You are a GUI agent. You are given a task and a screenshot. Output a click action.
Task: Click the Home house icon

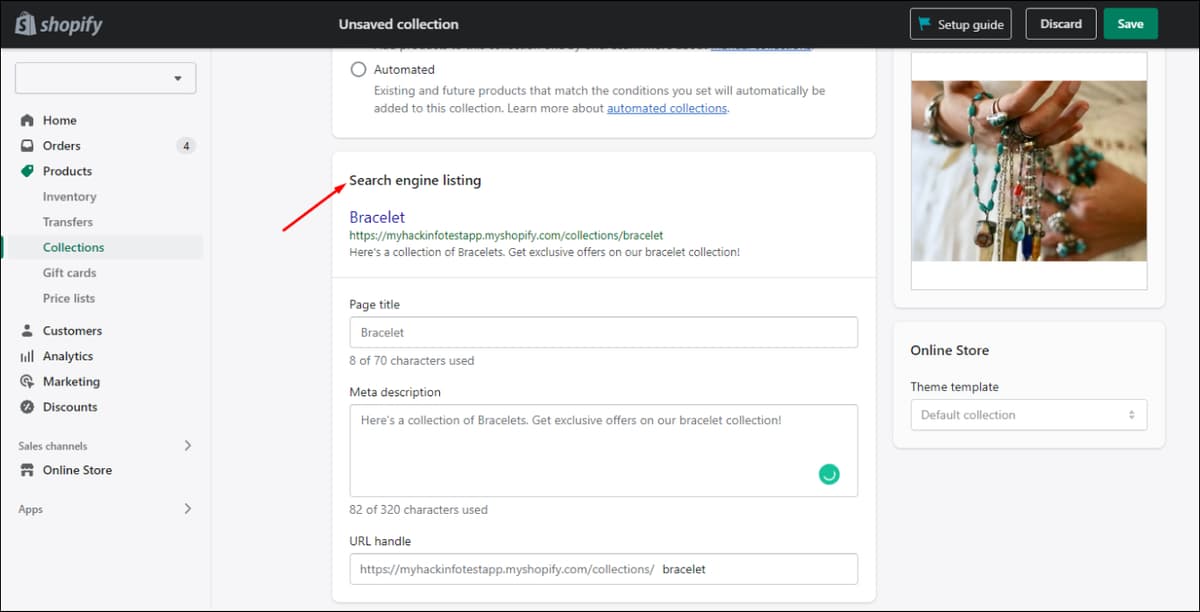(x=27, y=120)
